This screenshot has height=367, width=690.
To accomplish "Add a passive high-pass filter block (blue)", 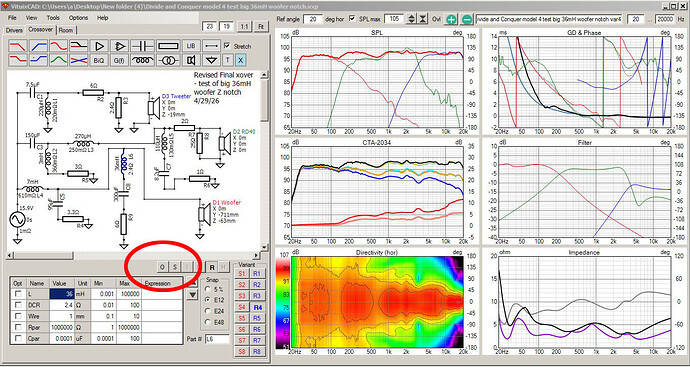I will tap(39, 46).
